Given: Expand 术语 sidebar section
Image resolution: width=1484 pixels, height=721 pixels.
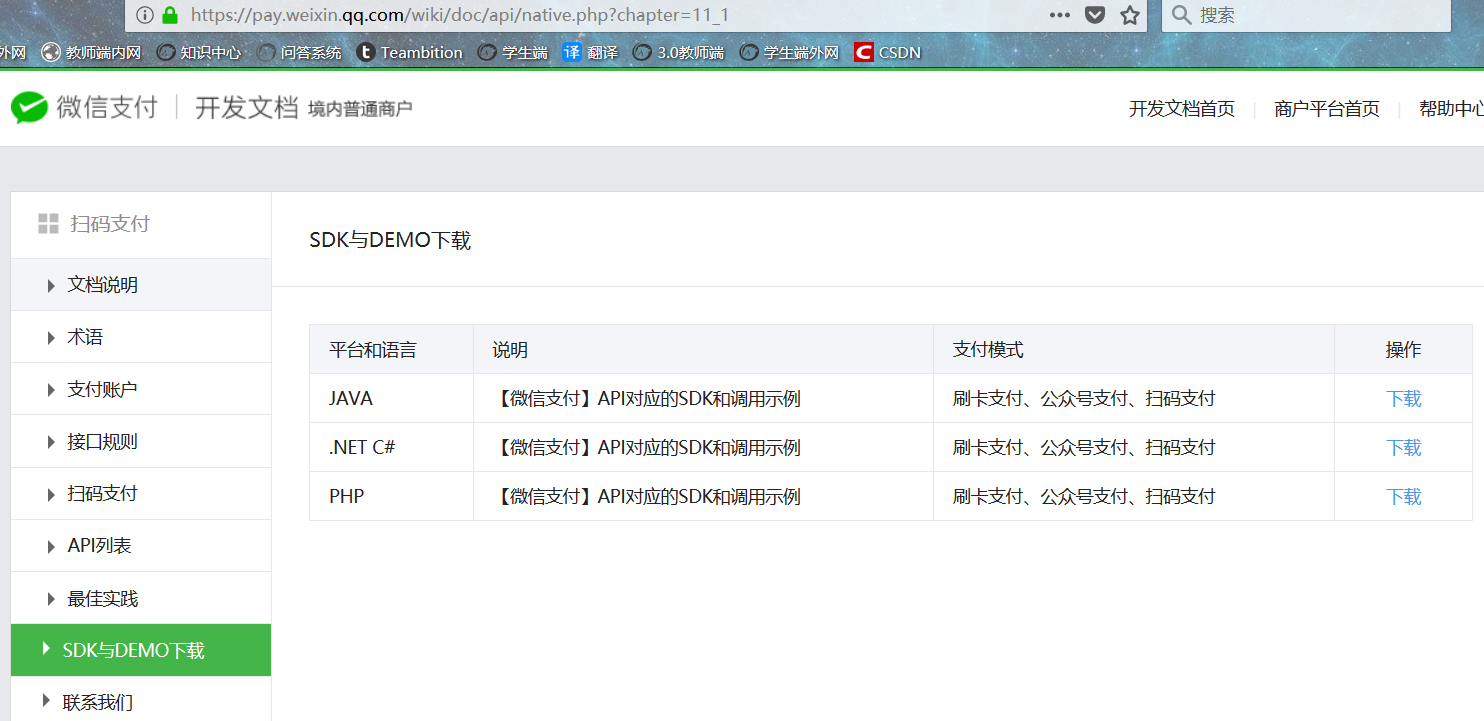Looking at the screenshot, I should pyautogui.click(x=141, y=337).
